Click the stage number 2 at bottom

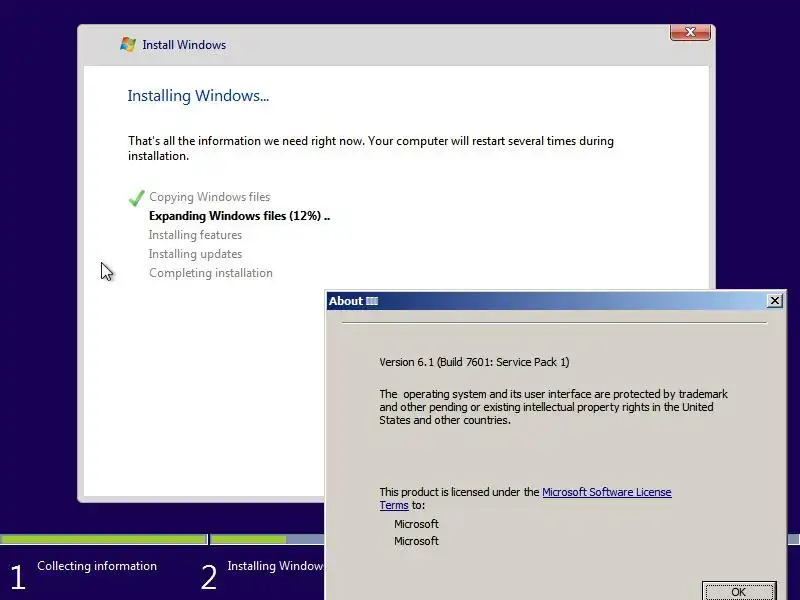(x=209, y=578)
